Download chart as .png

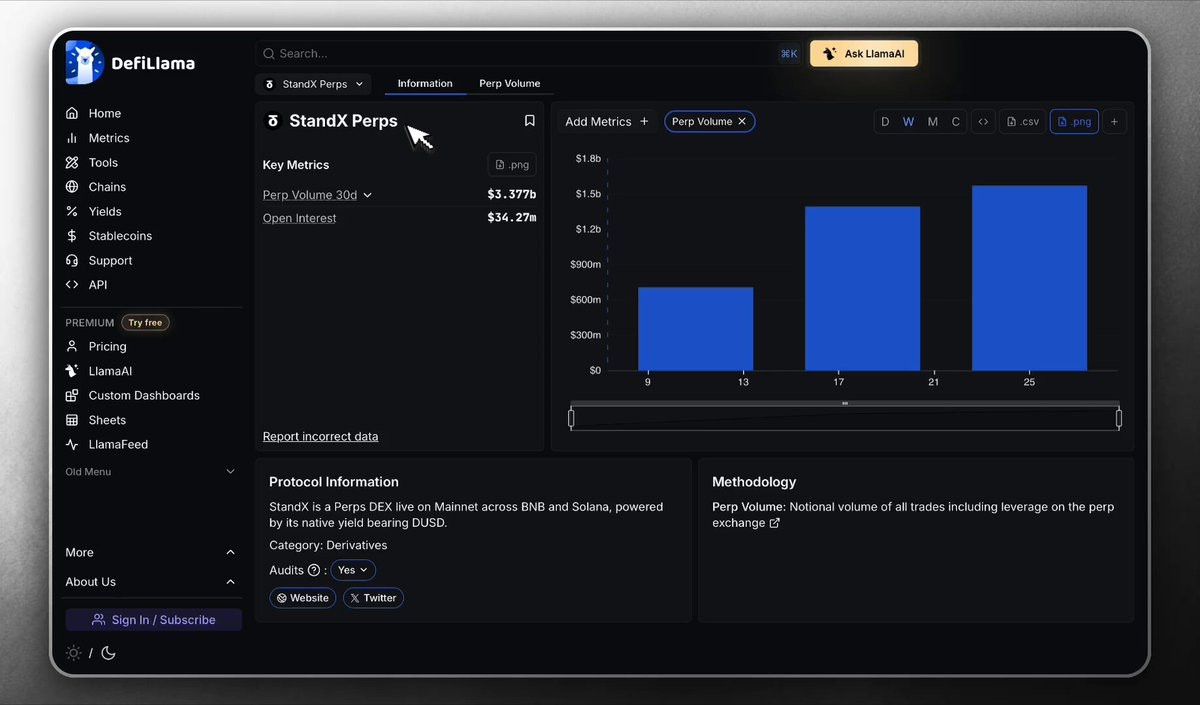1074,122
